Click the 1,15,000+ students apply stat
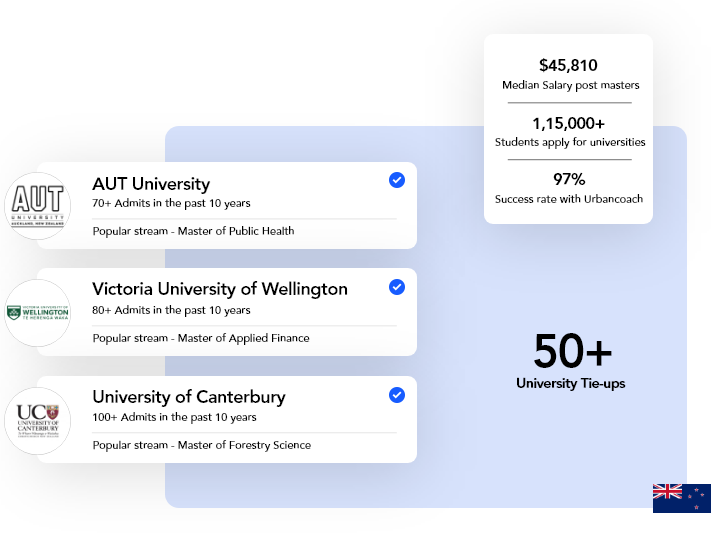This screenshot has height=557, width=711. [x=570, y=132]
